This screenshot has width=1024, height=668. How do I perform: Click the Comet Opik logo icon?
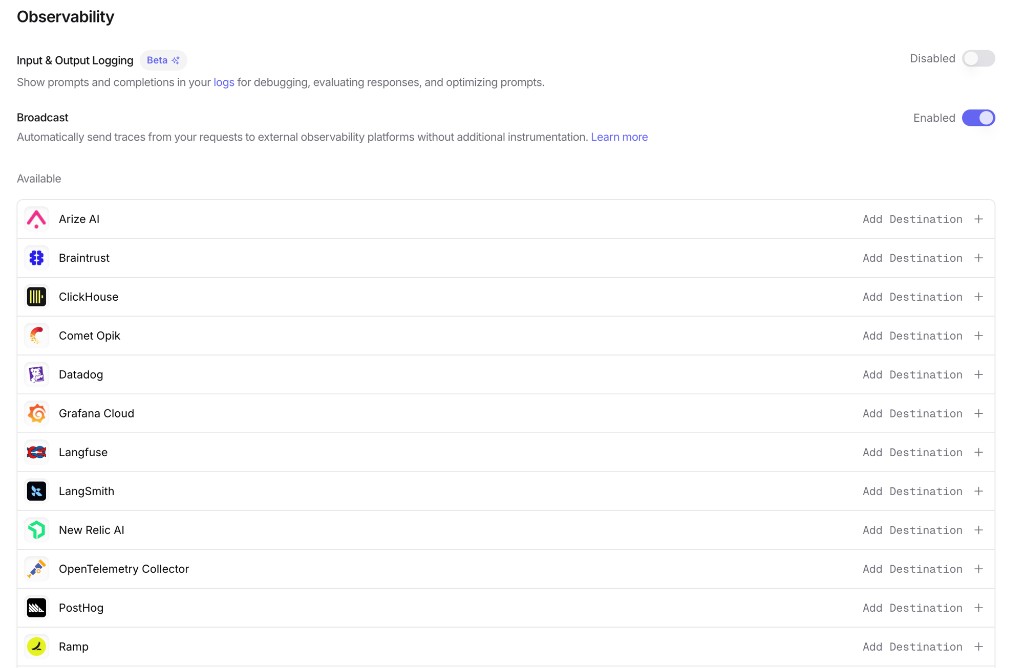[x=37, y=336]
